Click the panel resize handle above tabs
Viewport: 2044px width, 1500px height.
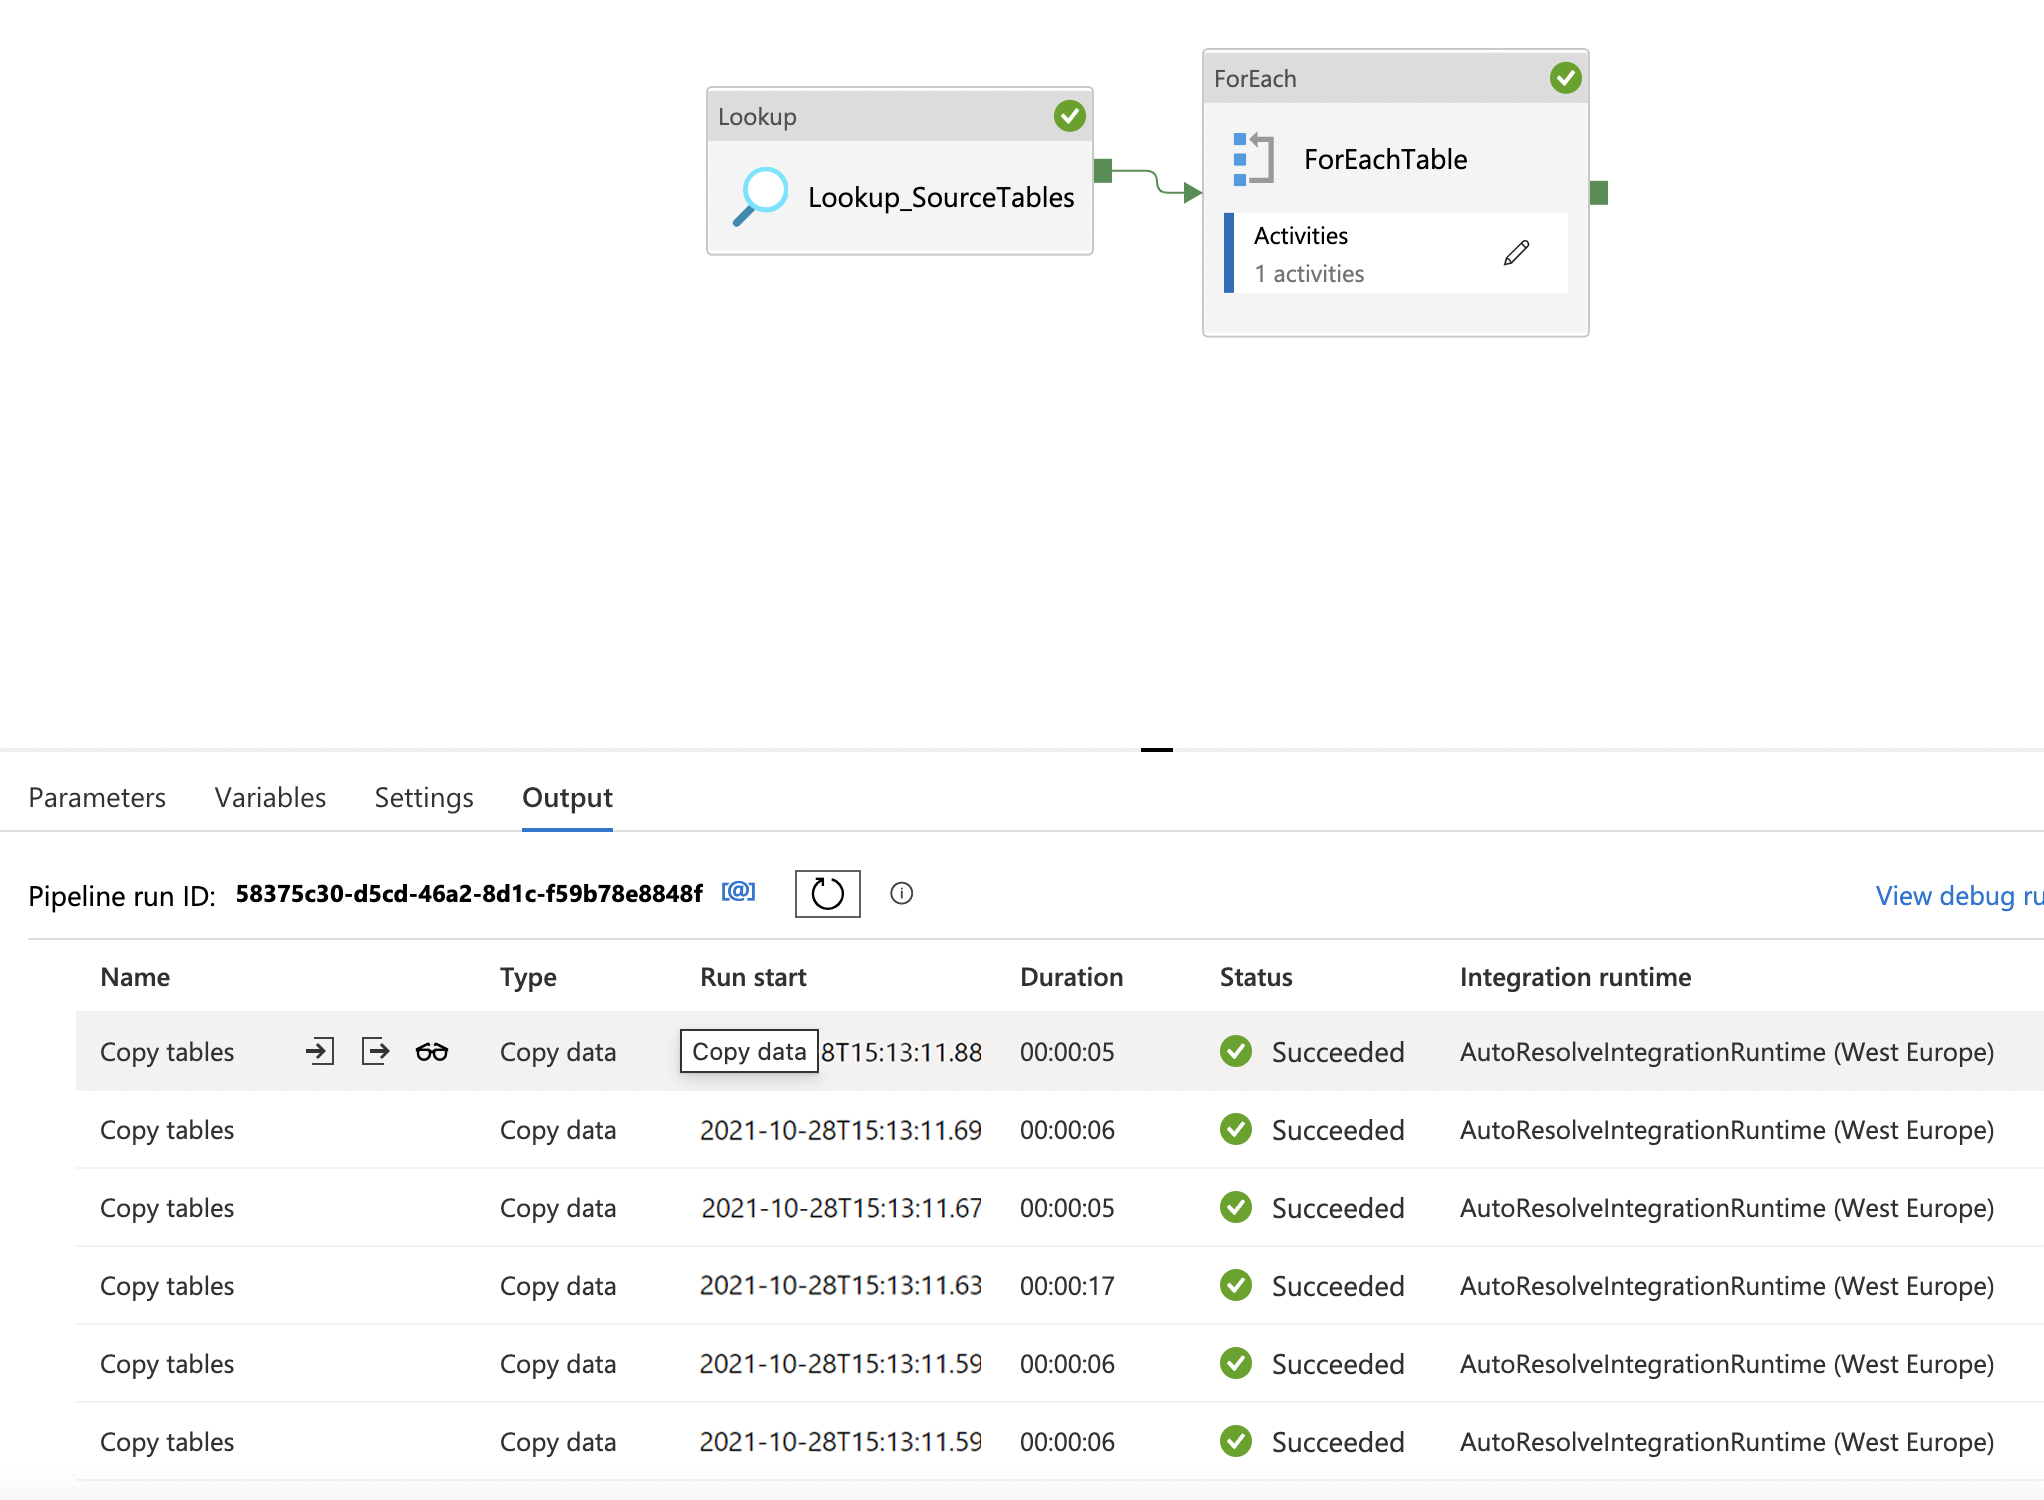[x=1156, y=749]
